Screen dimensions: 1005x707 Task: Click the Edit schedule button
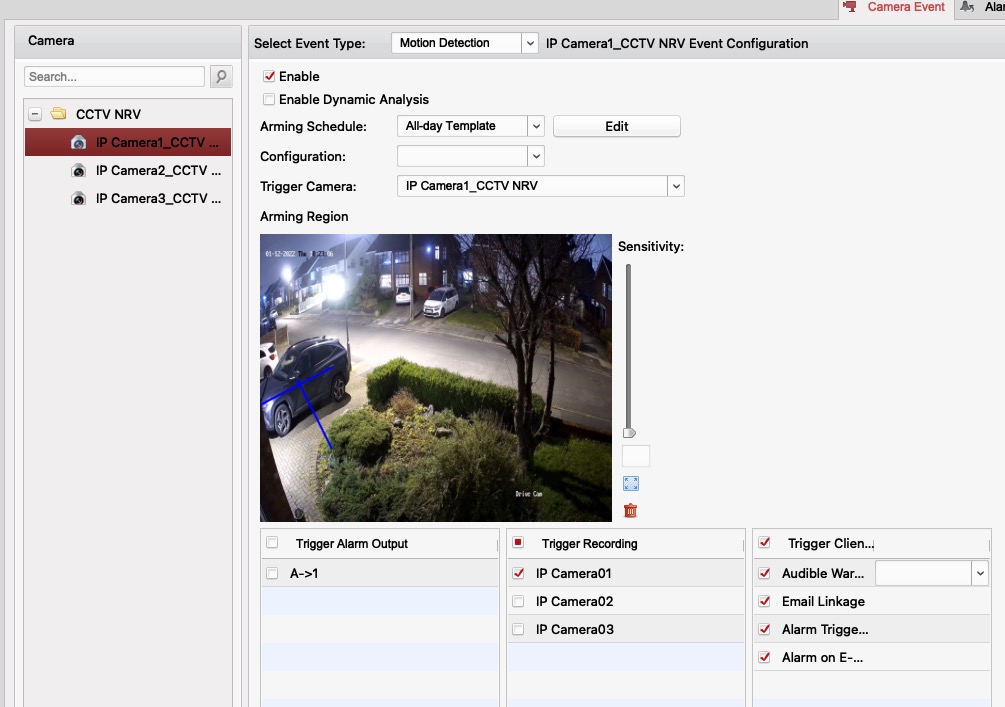[616, 126]
